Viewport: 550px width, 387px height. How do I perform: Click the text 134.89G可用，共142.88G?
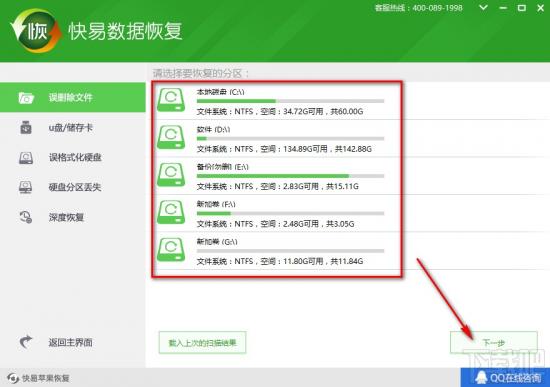click(327, 149)
